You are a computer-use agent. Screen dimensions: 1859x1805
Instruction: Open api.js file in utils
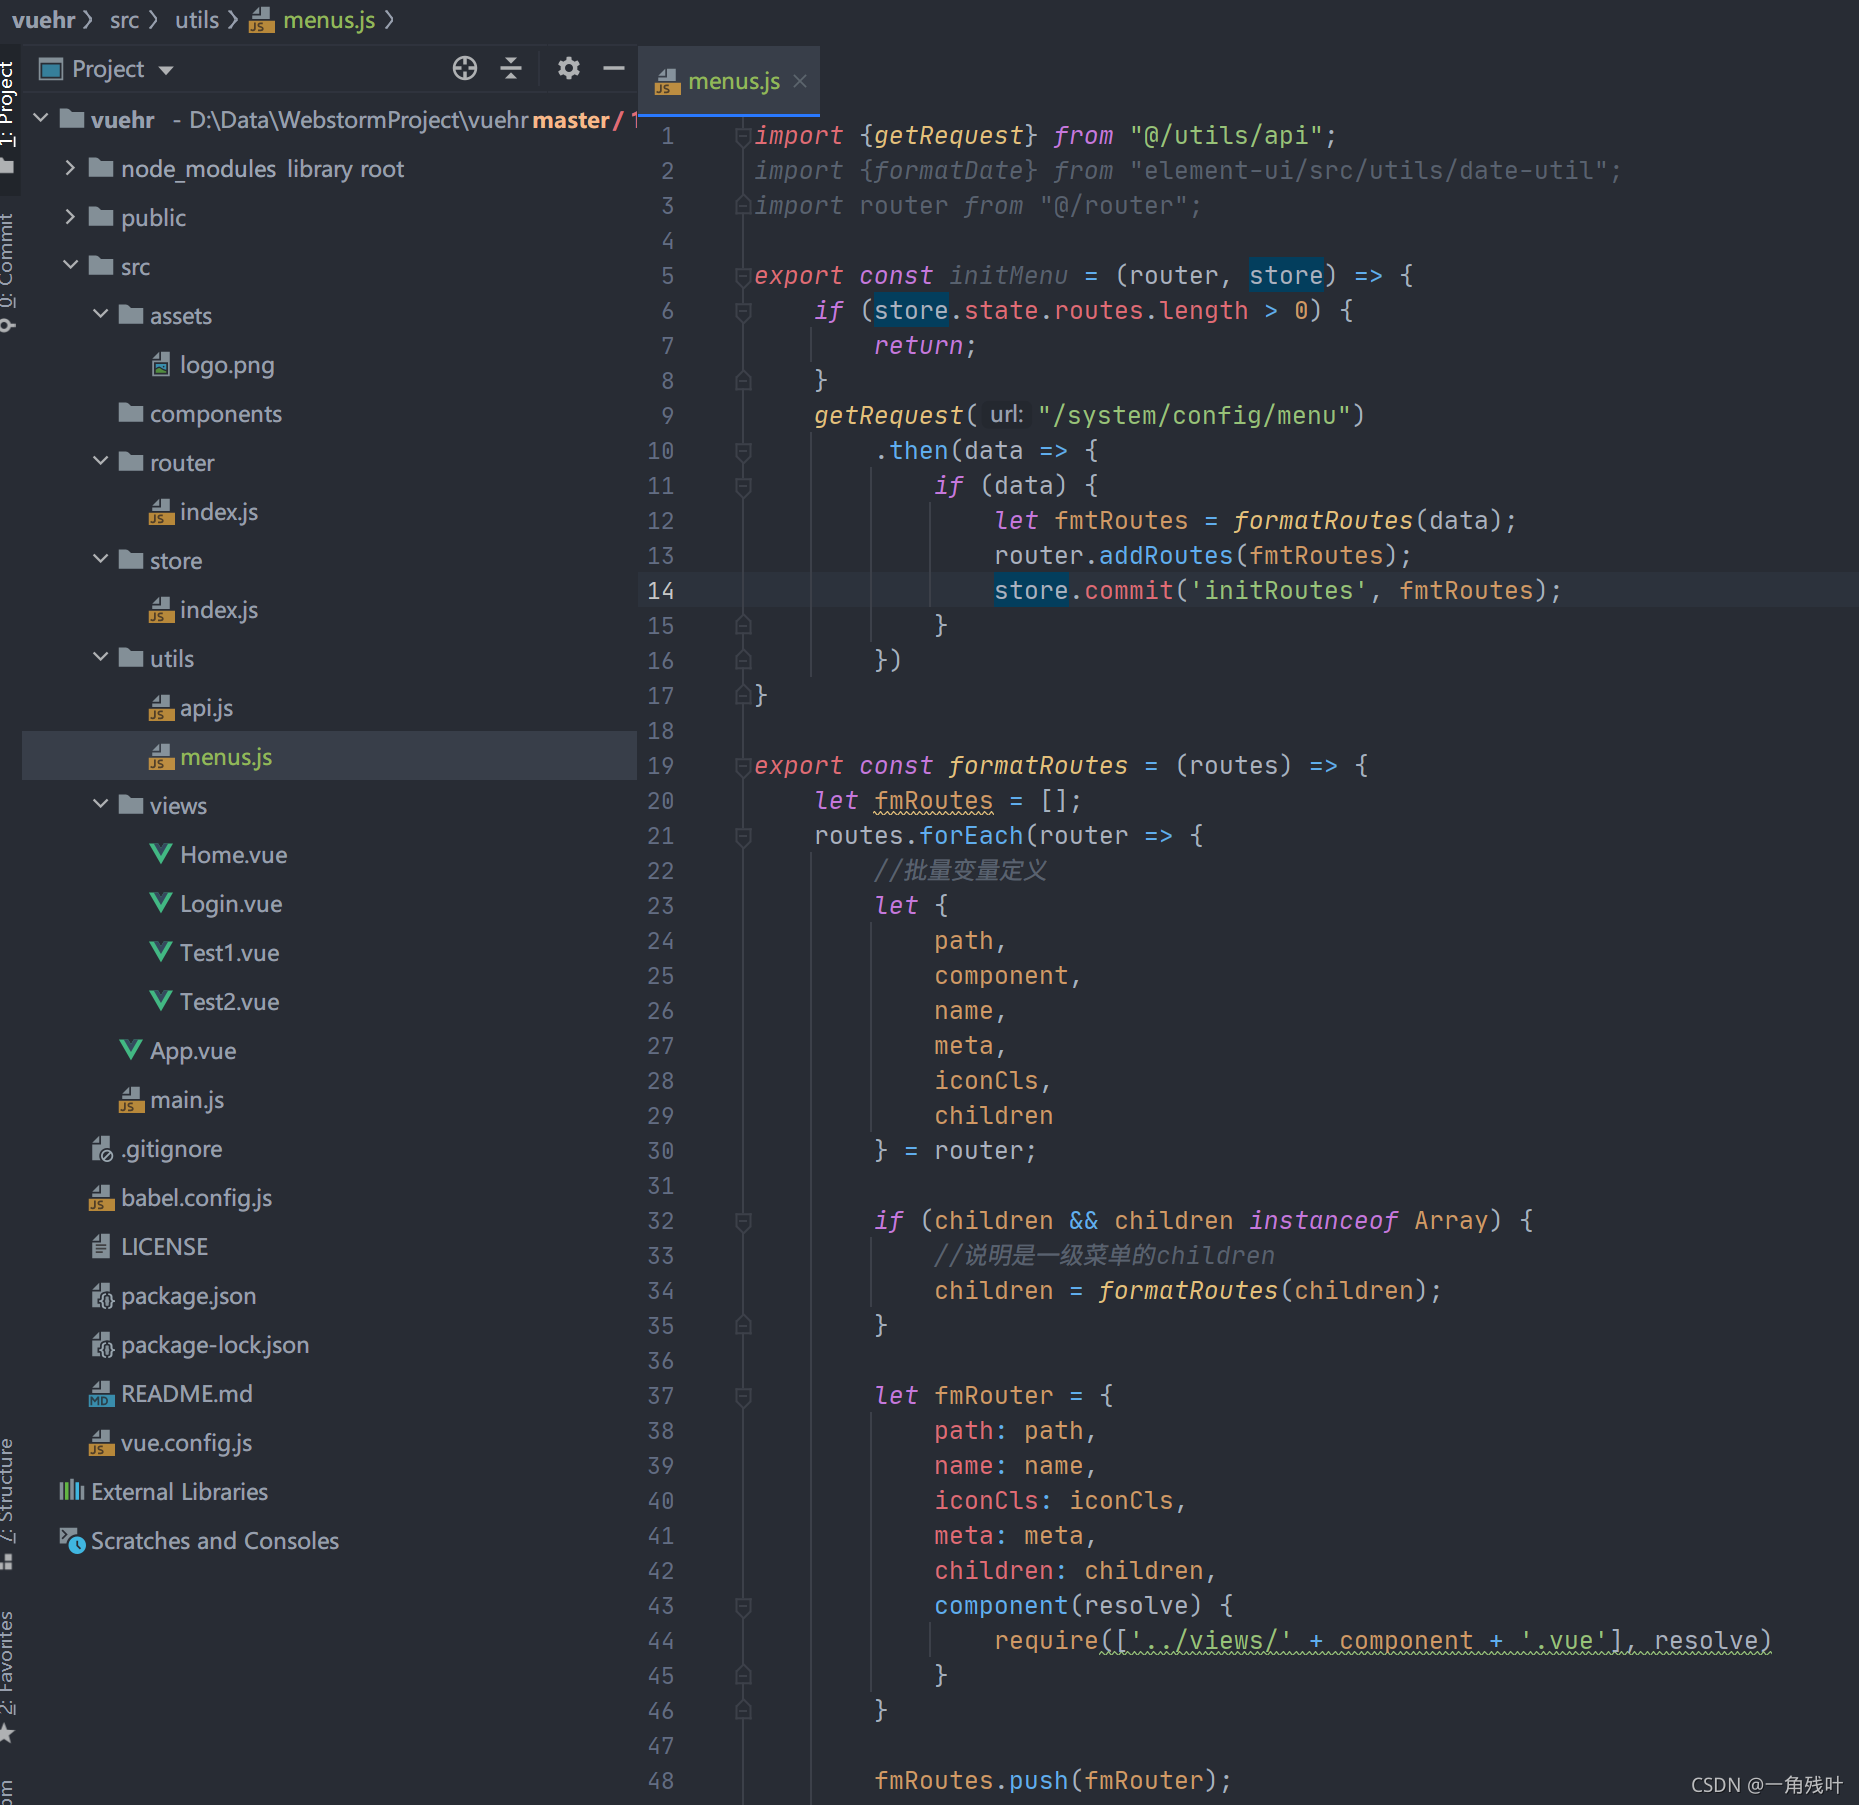pyautogui.click(x=191, y=708)
